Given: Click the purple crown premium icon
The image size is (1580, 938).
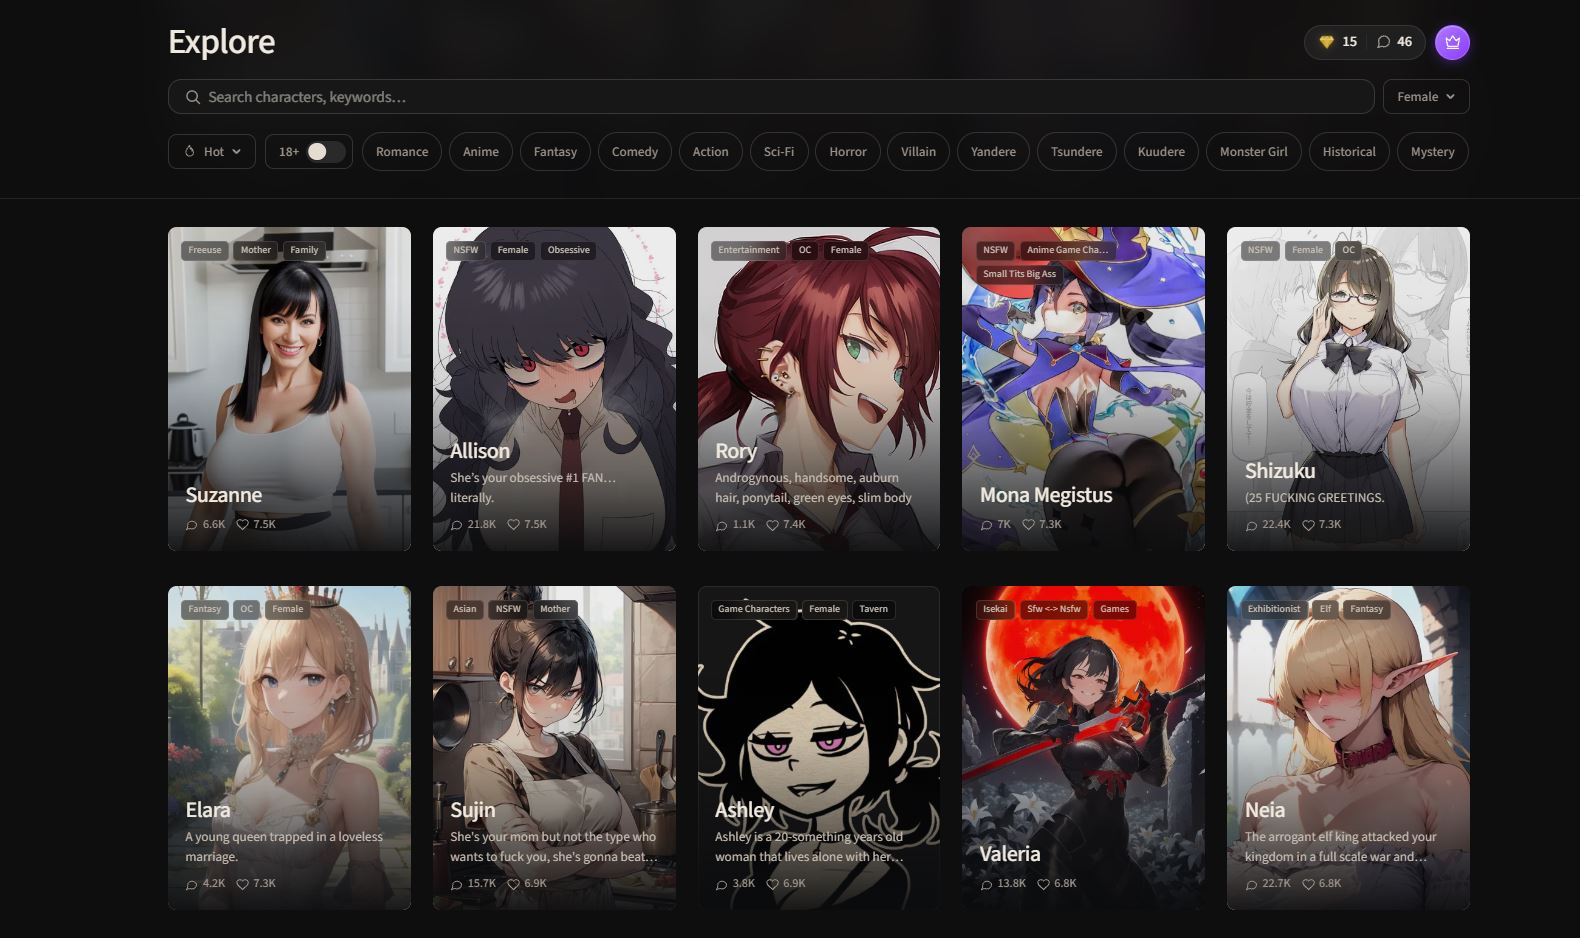Looking at the screenshot, I should click(x=1452, y=42).
